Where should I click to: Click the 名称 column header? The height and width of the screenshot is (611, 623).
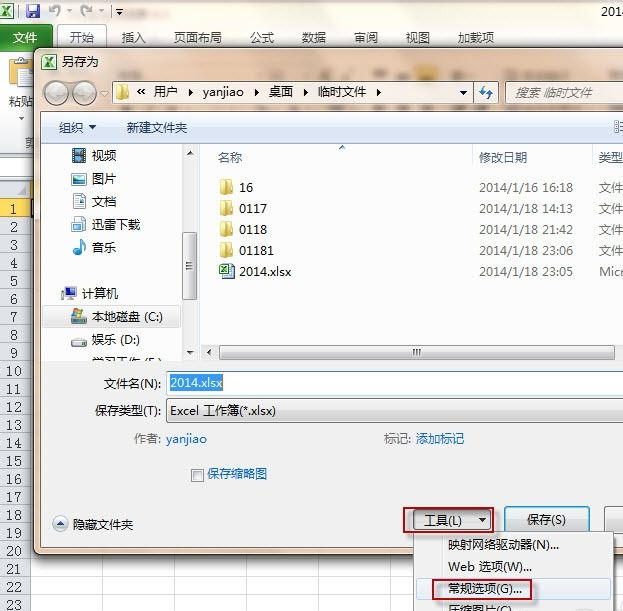tap(230, 158)
